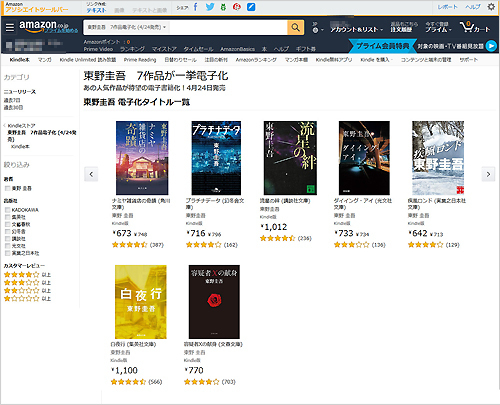Tick the 光文社 publisher checkbox

coord(7,246)
